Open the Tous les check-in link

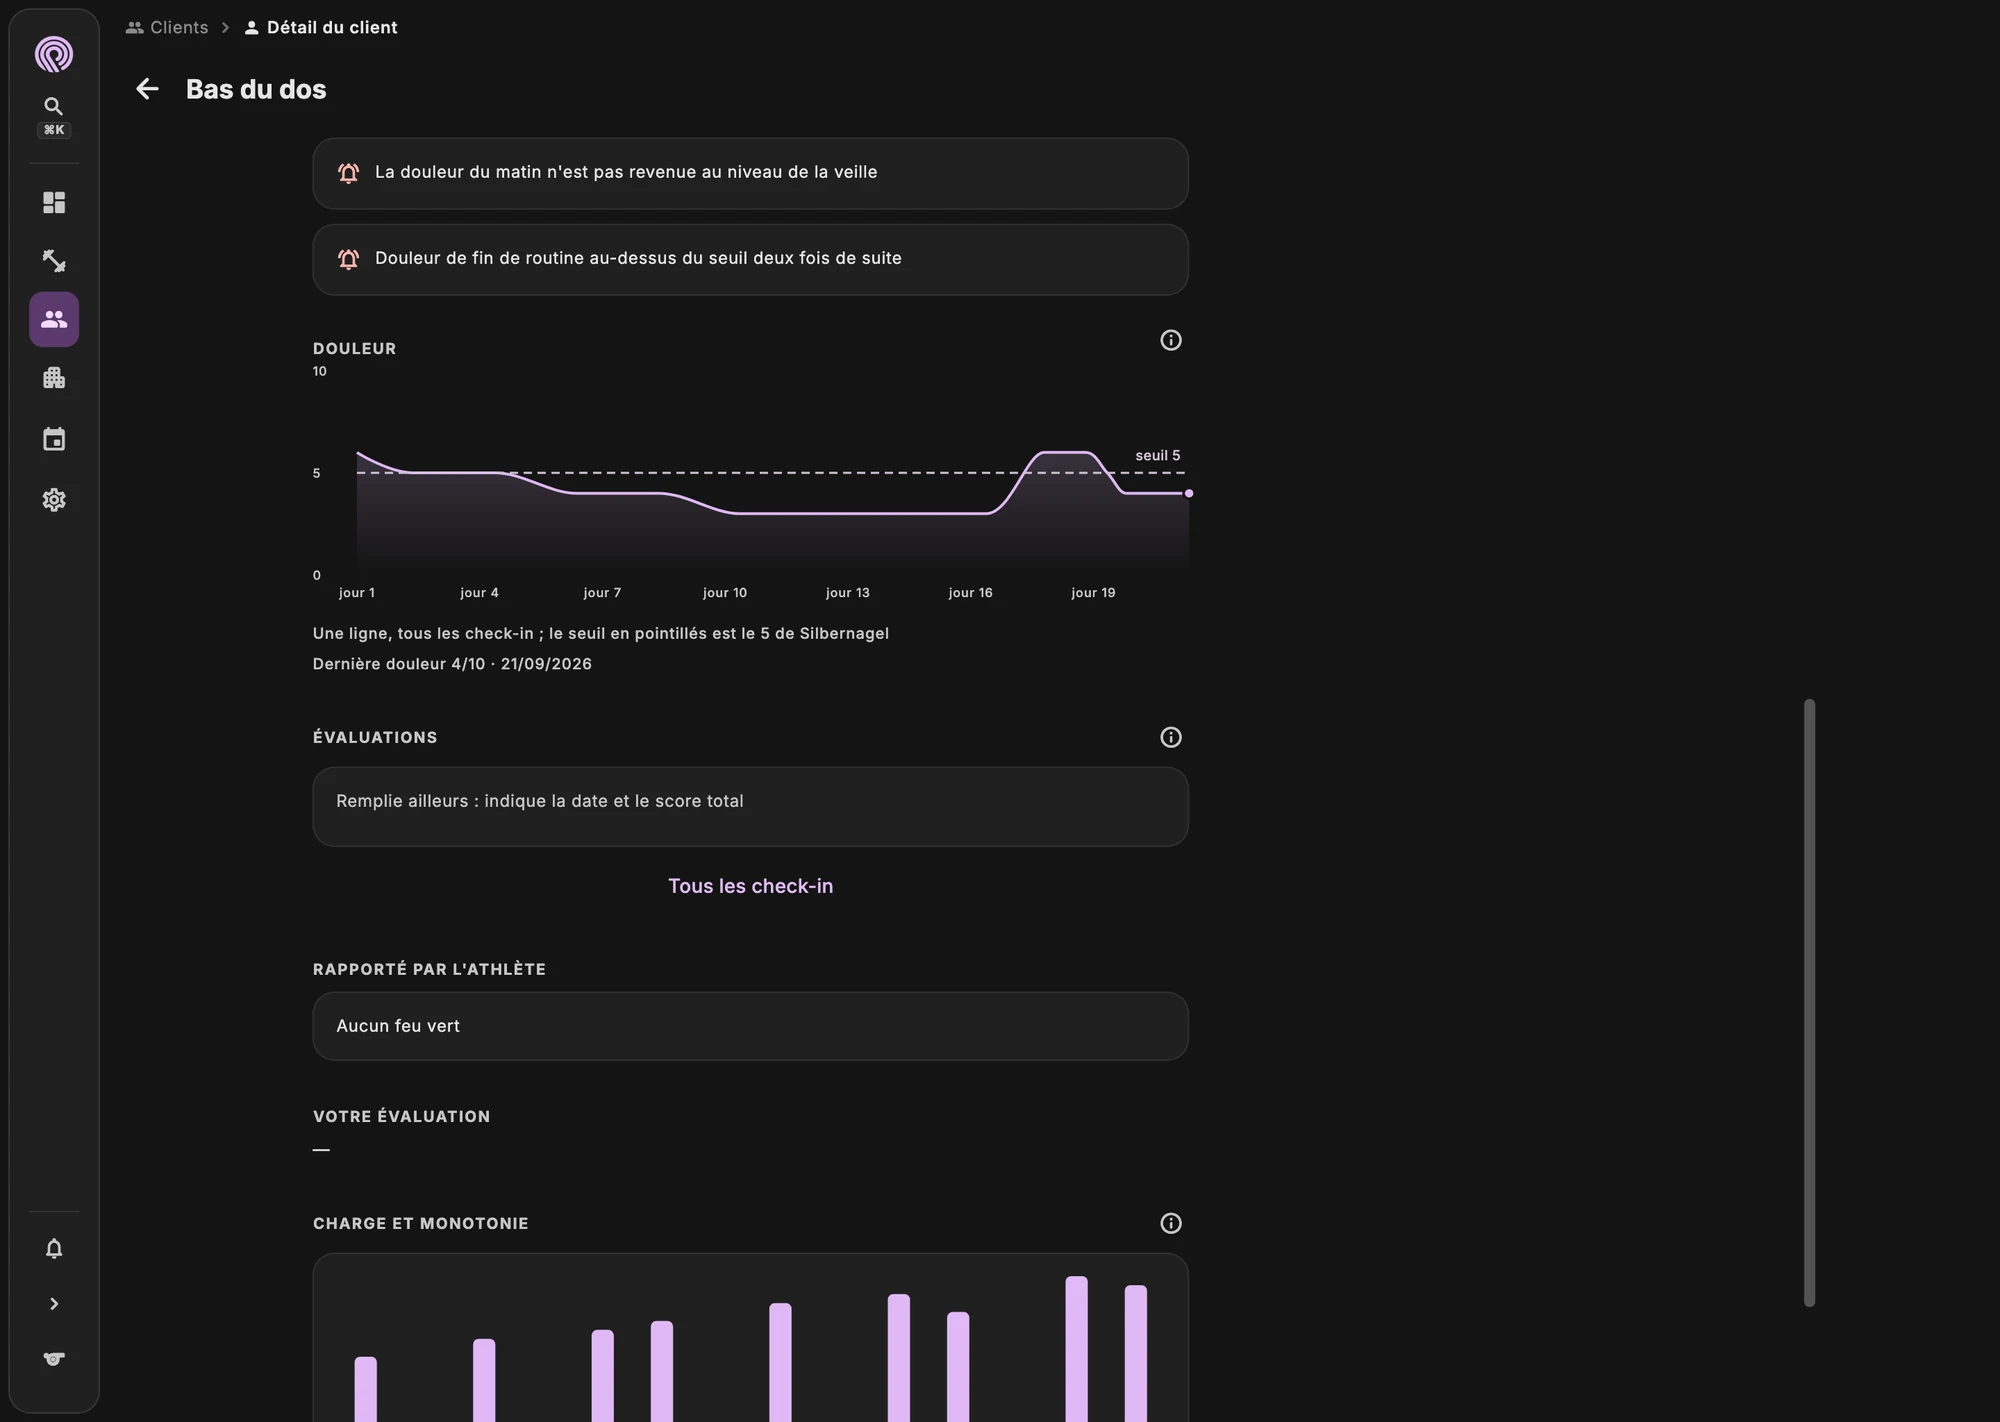[750, 886]
